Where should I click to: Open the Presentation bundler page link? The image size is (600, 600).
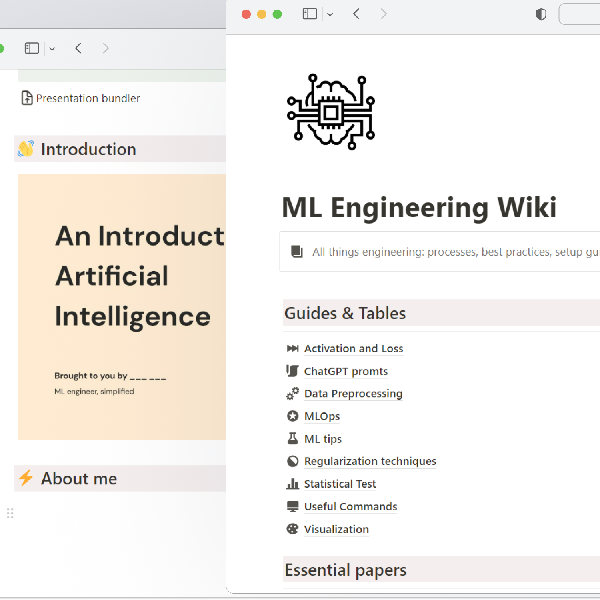pyautogui.click(x=88, y=98)
